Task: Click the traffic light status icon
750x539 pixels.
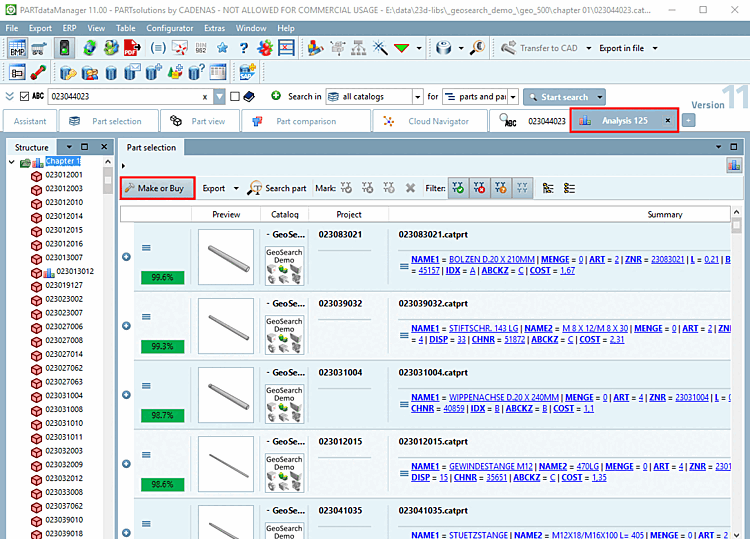Action: (64, 48)
